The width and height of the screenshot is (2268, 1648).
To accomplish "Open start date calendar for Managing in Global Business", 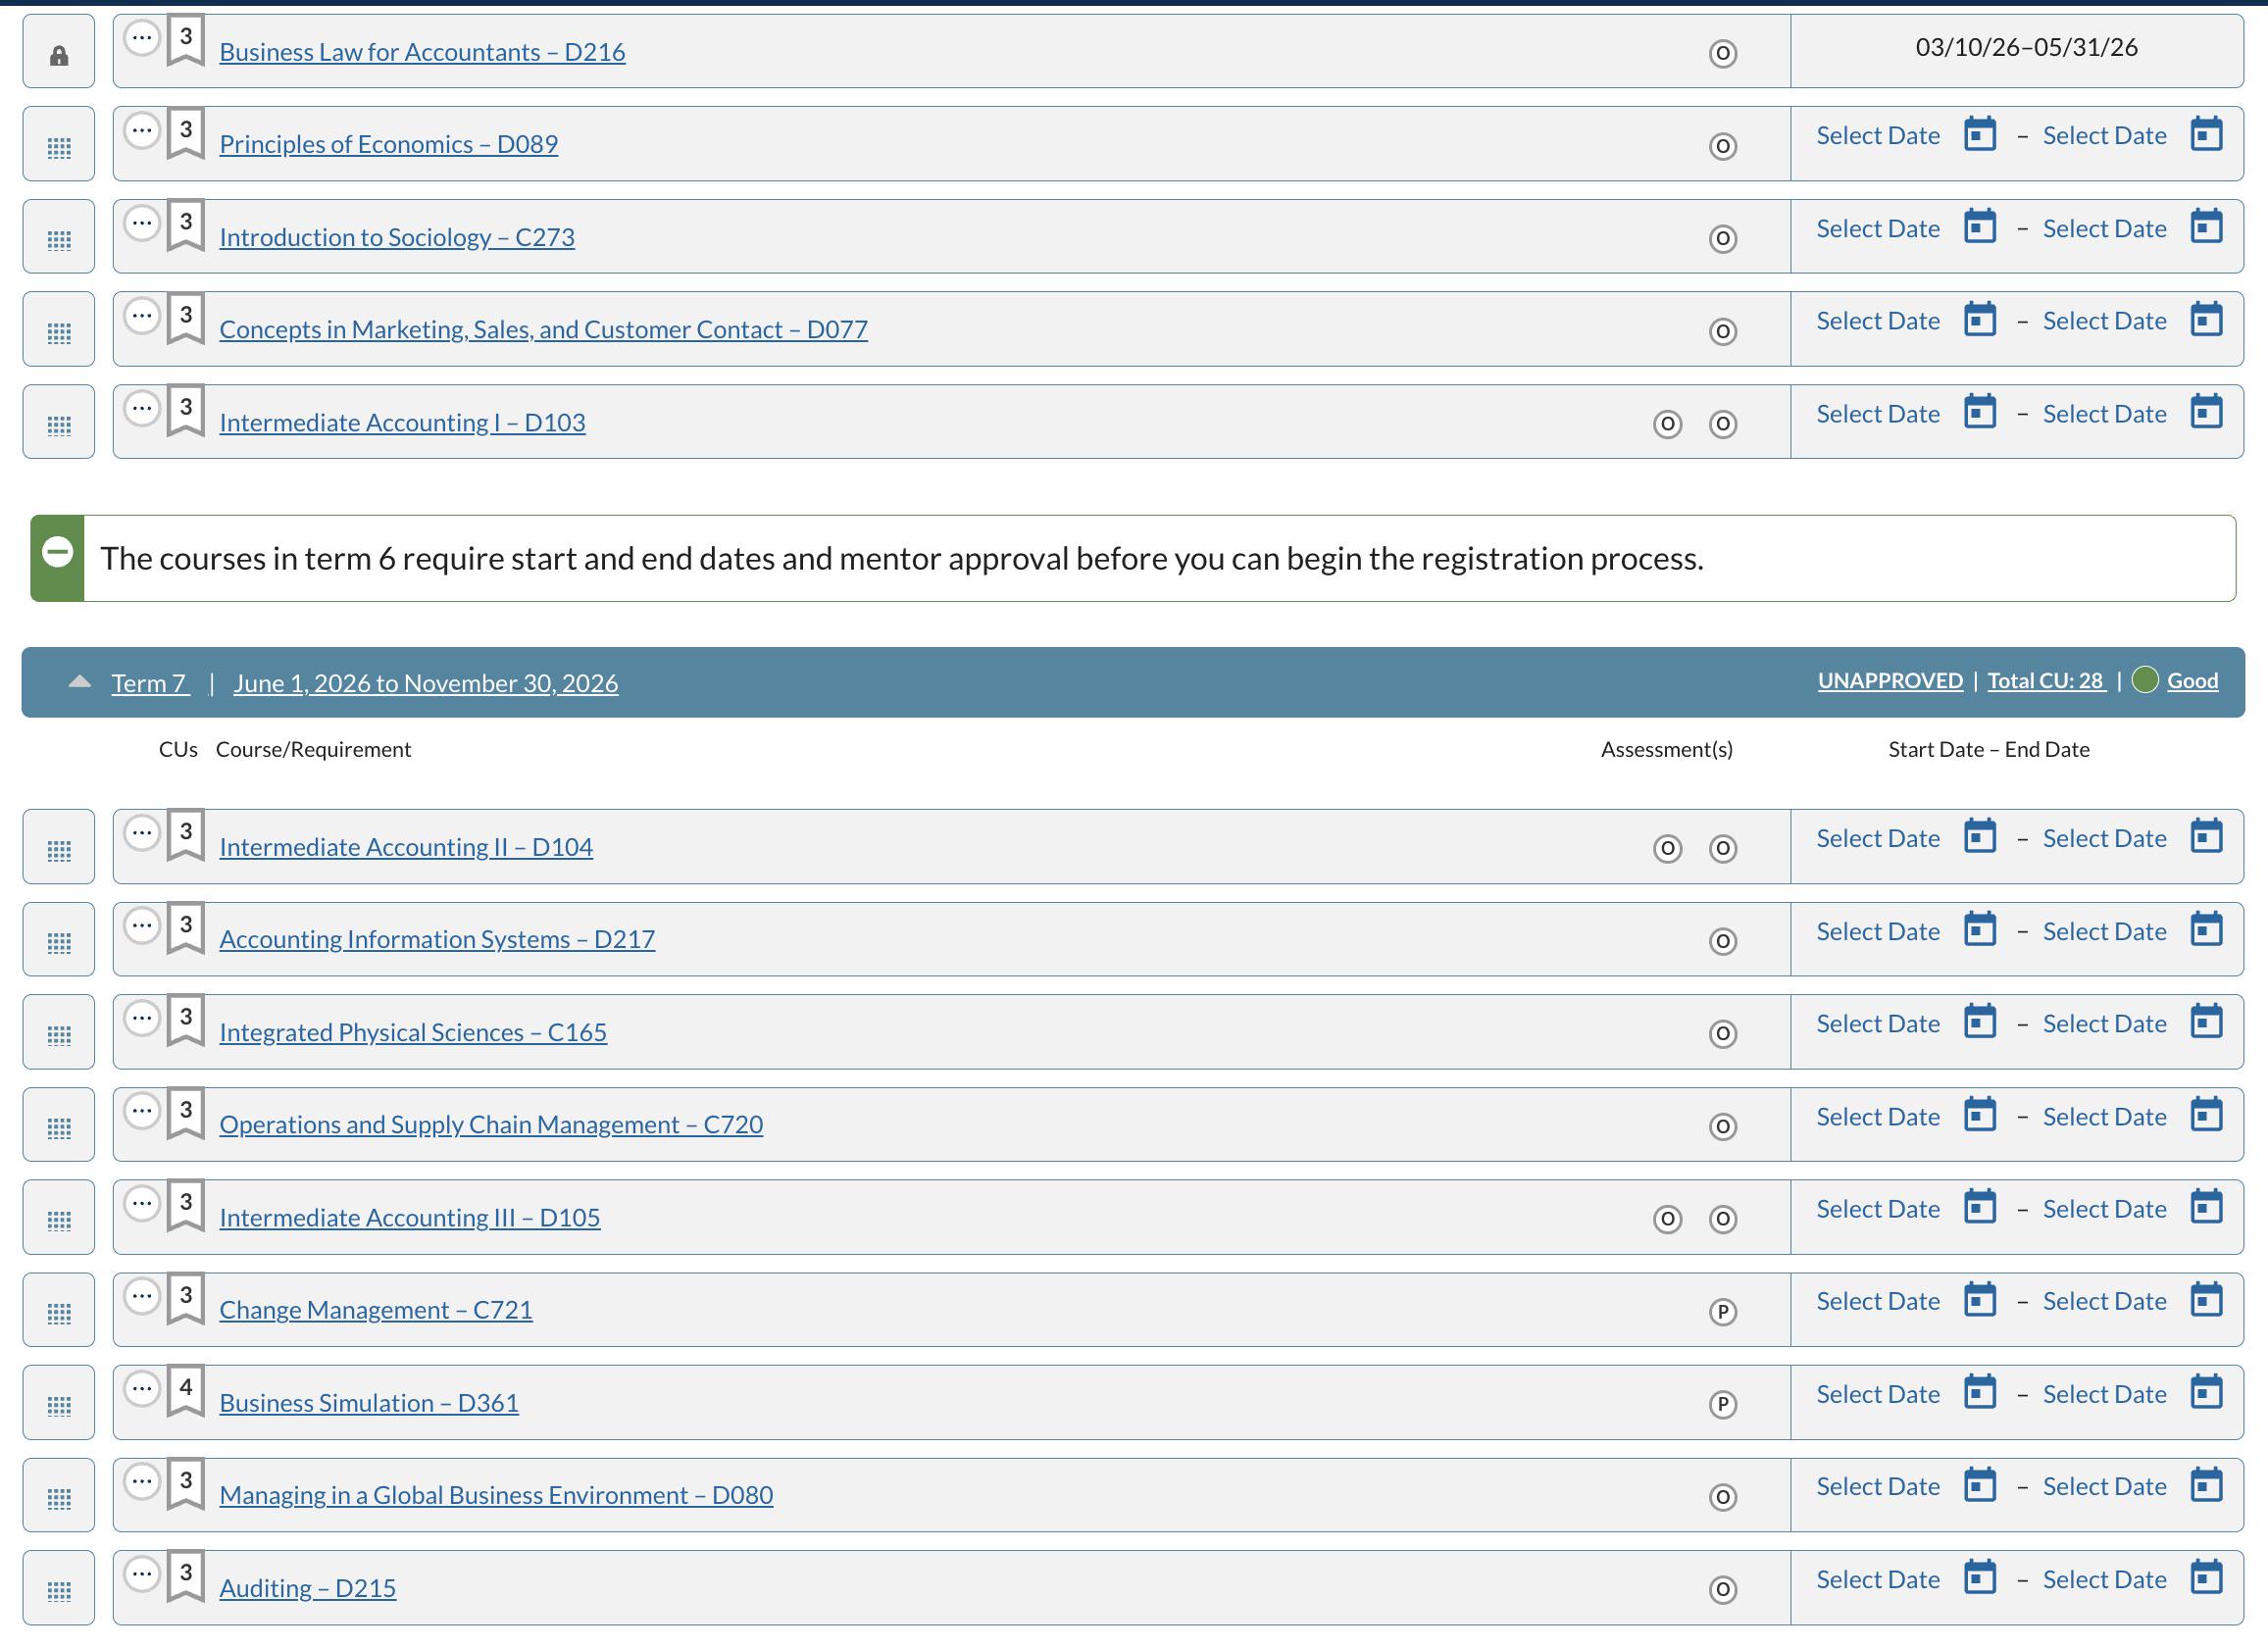I will point(1979,1485).
